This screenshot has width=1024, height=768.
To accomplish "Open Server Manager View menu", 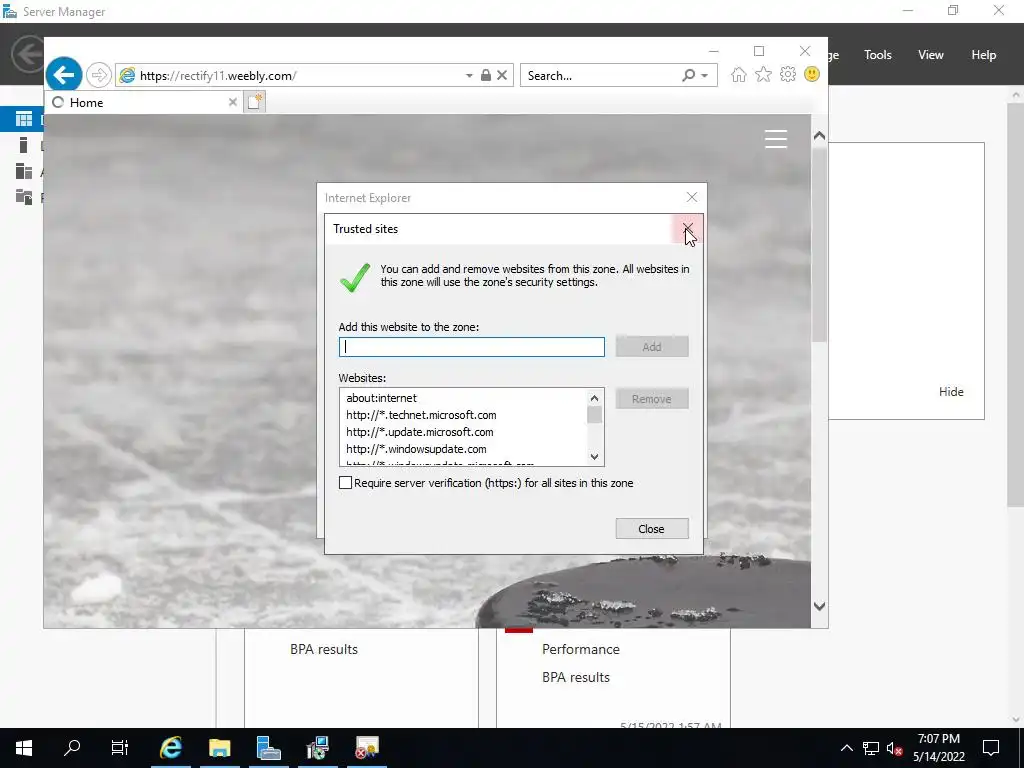I will tap(931, 55).
